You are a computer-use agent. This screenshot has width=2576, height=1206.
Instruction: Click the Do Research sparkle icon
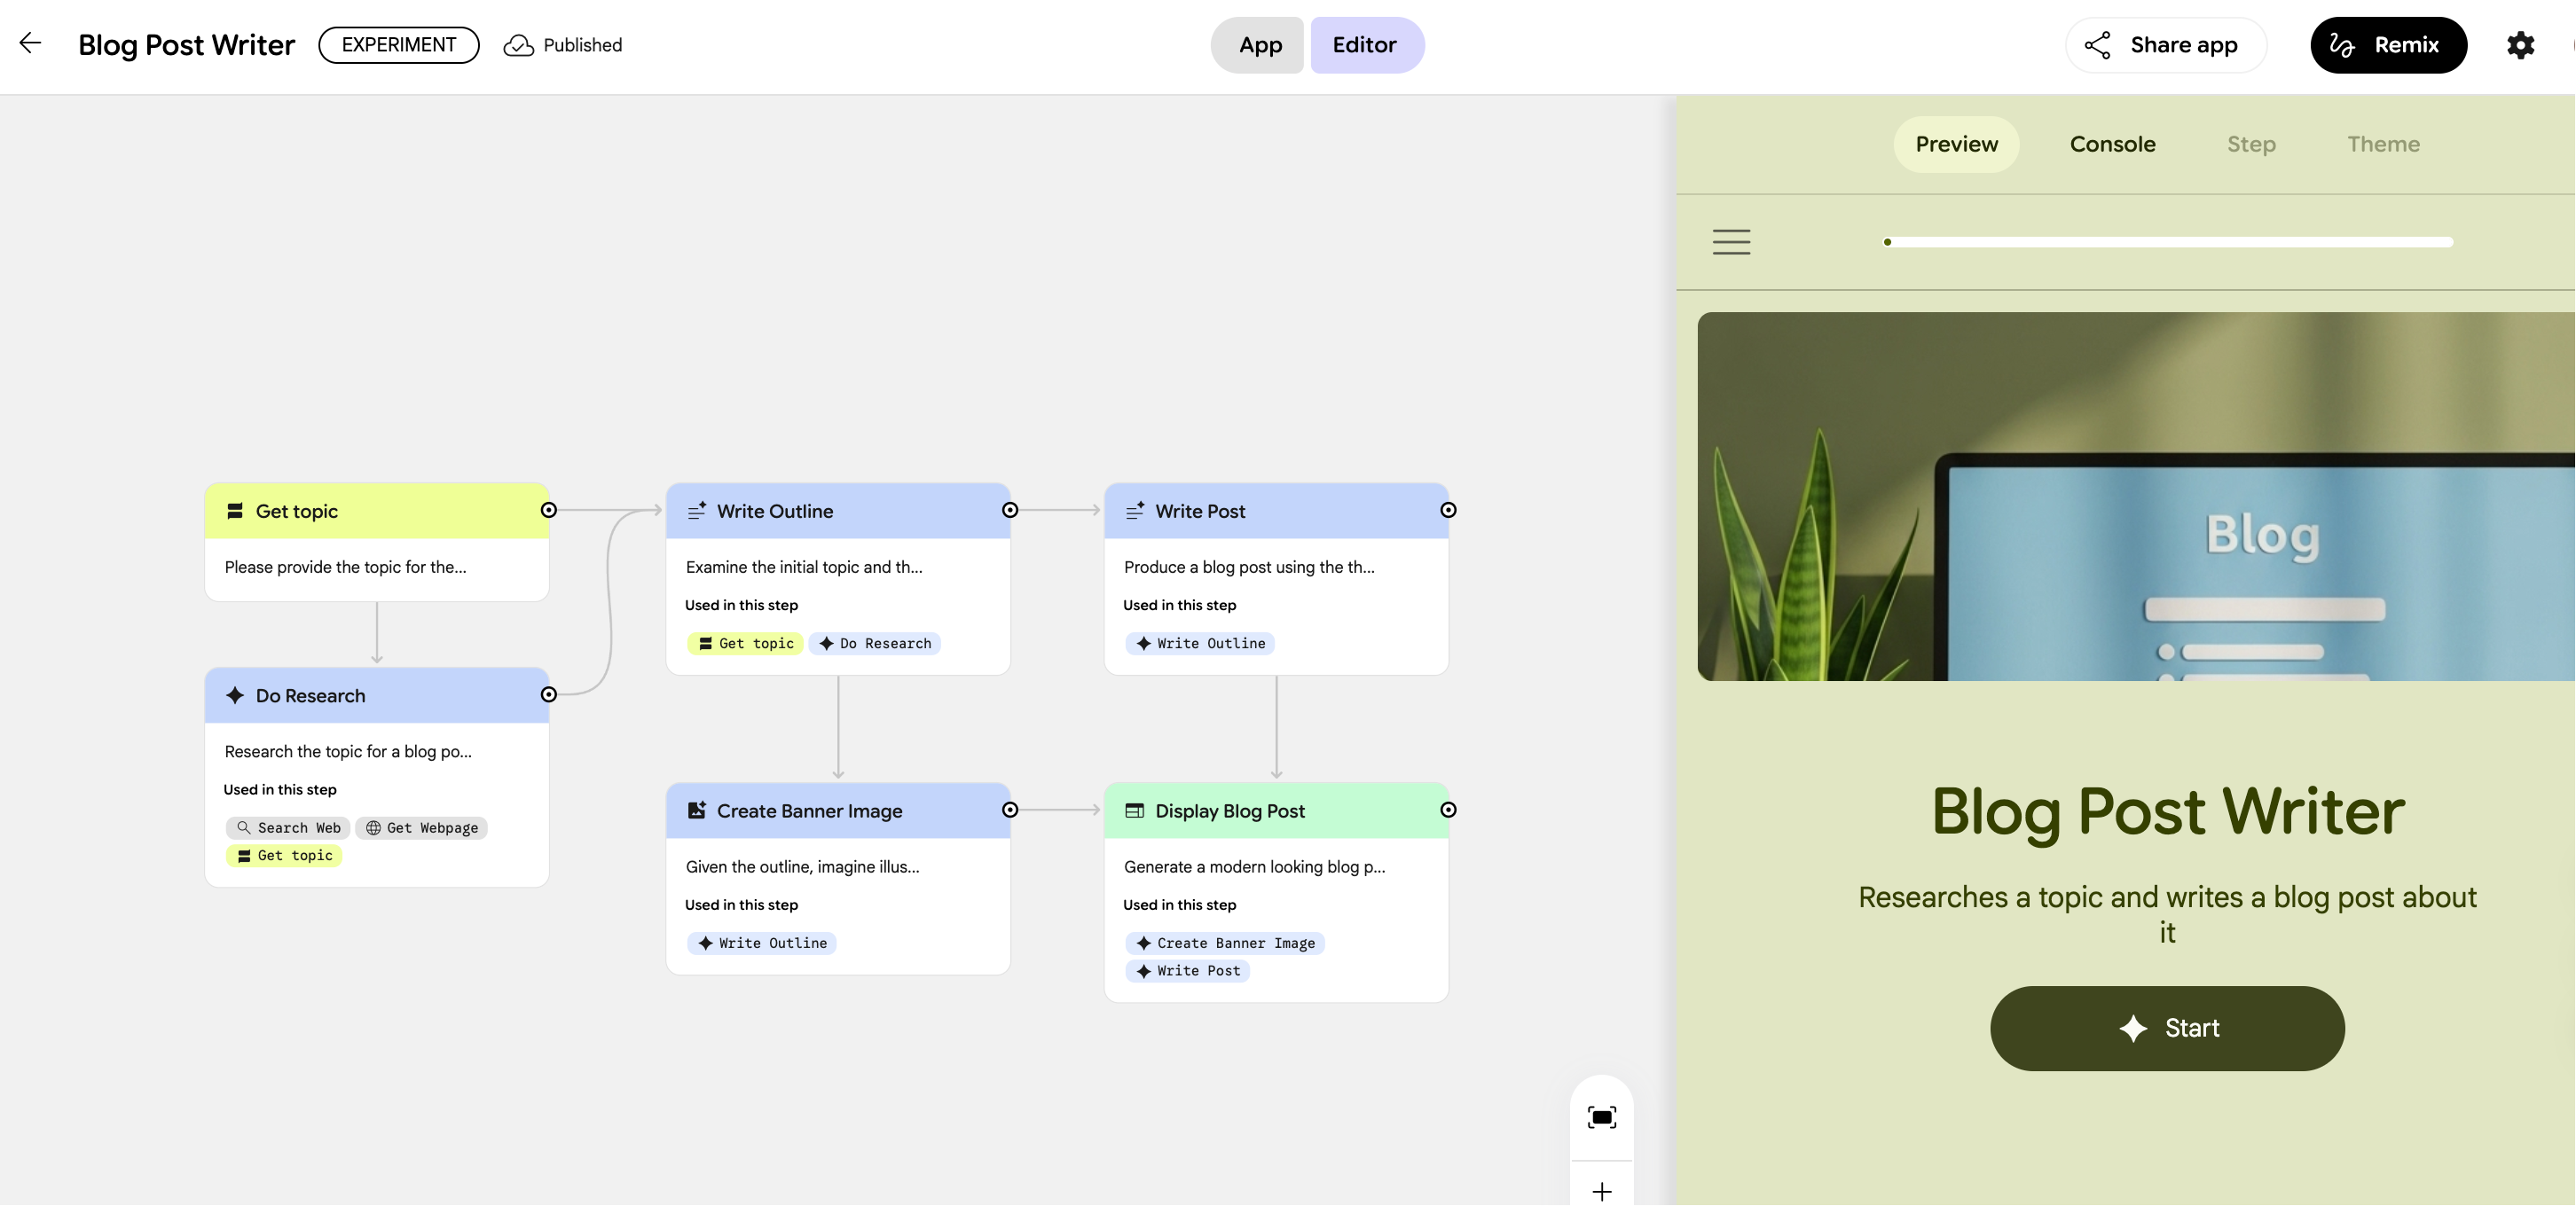[x=235, y=695]
